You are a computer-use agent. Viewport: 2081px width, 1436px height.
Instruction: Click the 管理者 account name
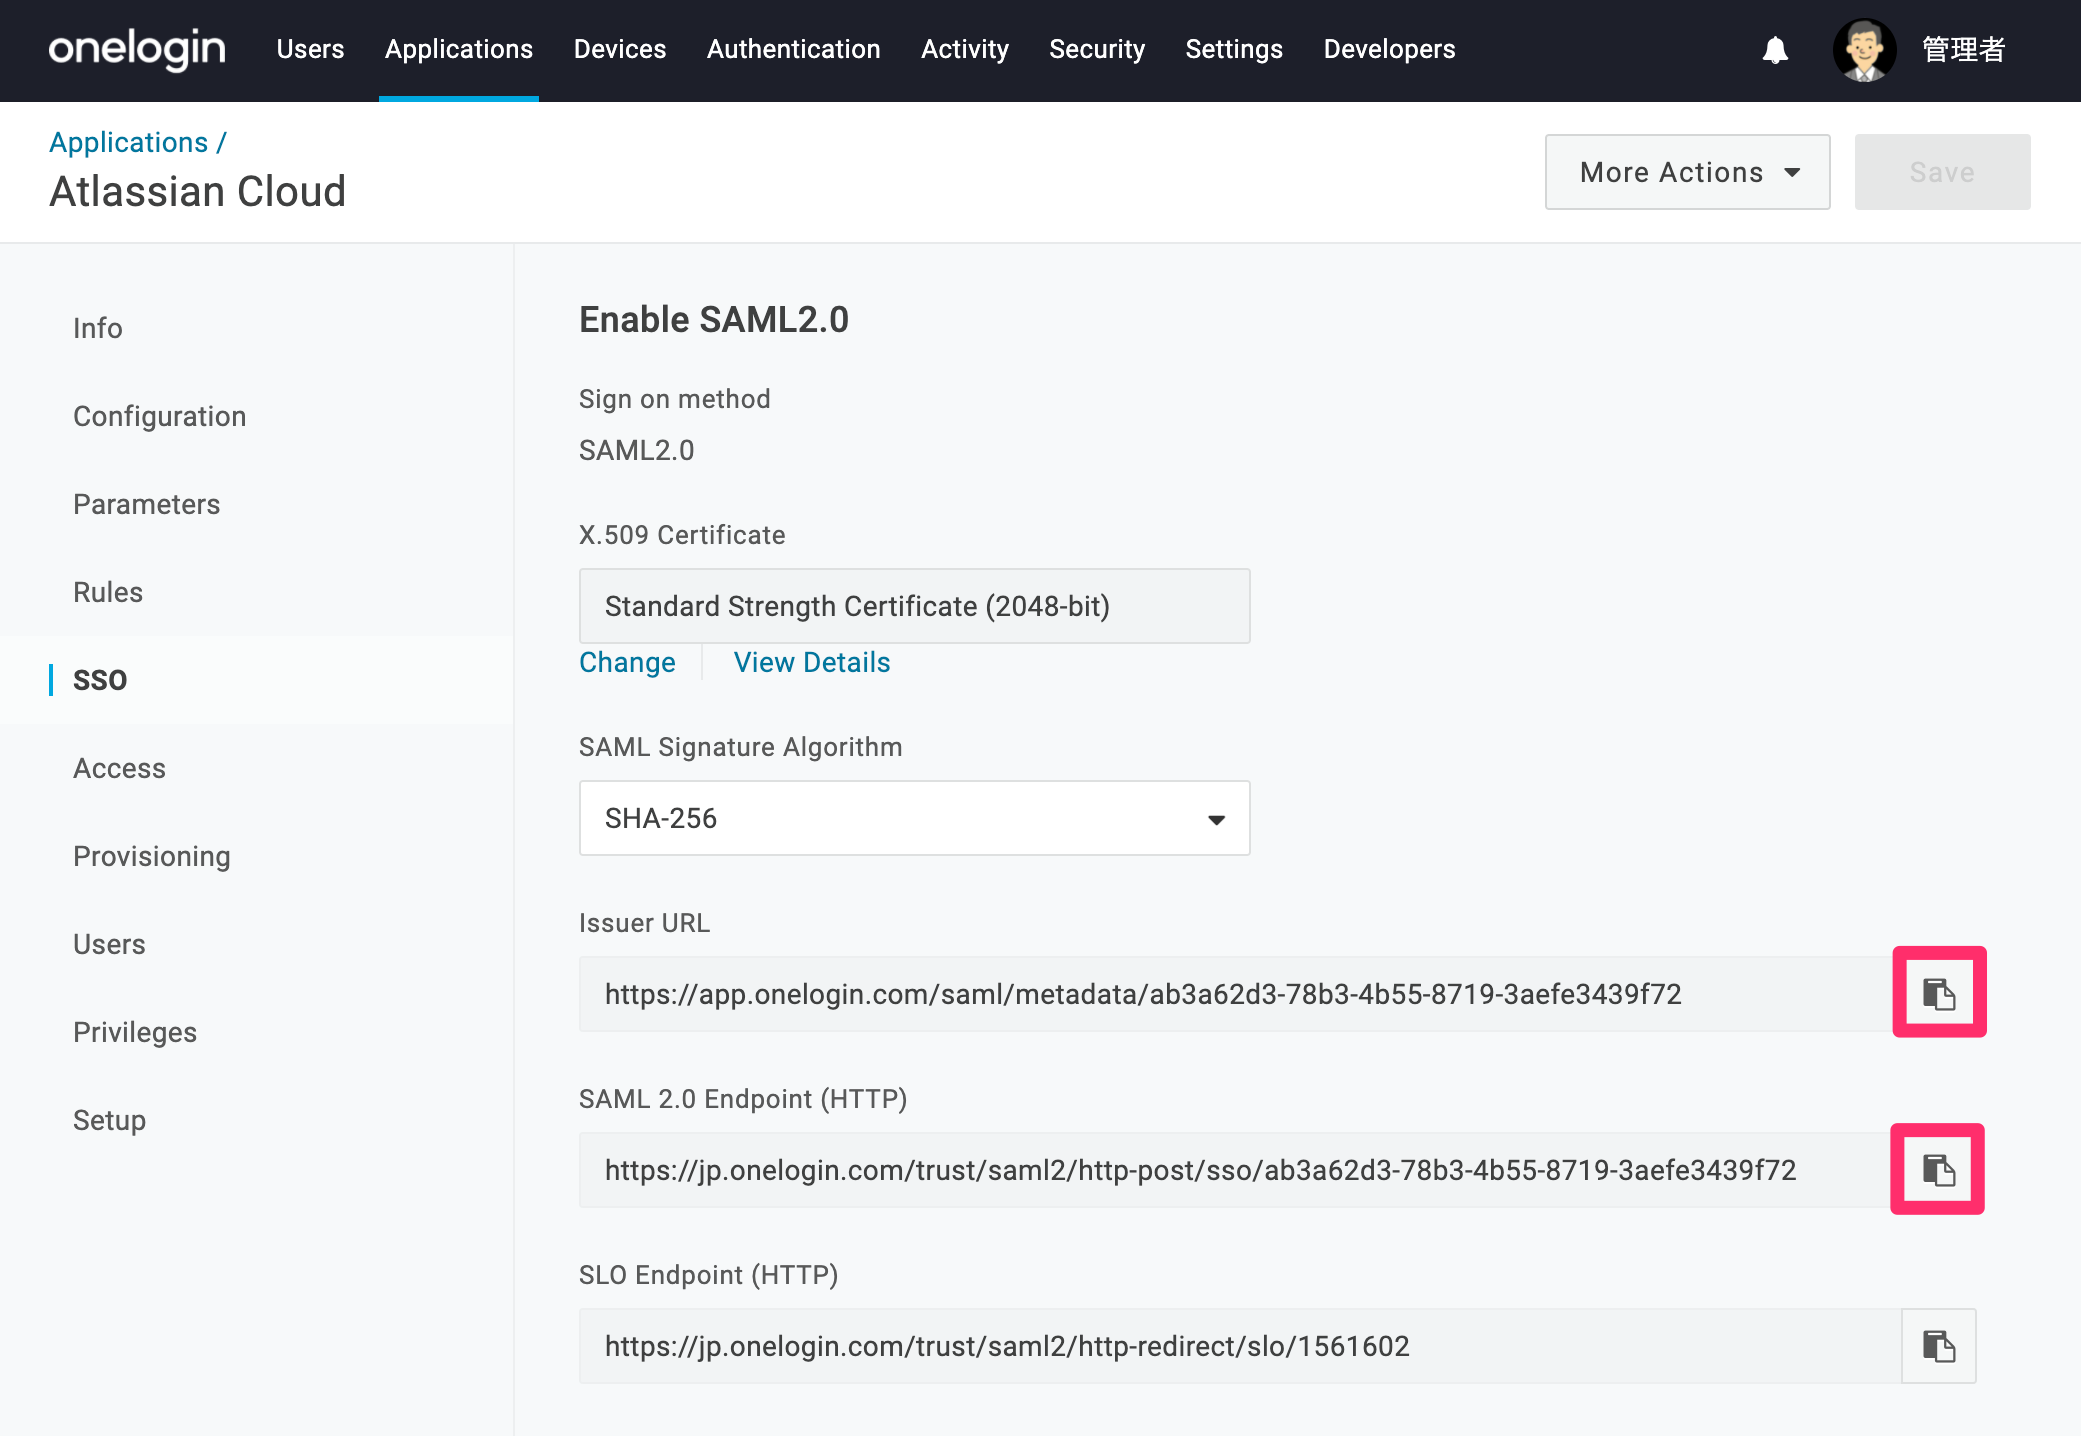point(1964,49)
